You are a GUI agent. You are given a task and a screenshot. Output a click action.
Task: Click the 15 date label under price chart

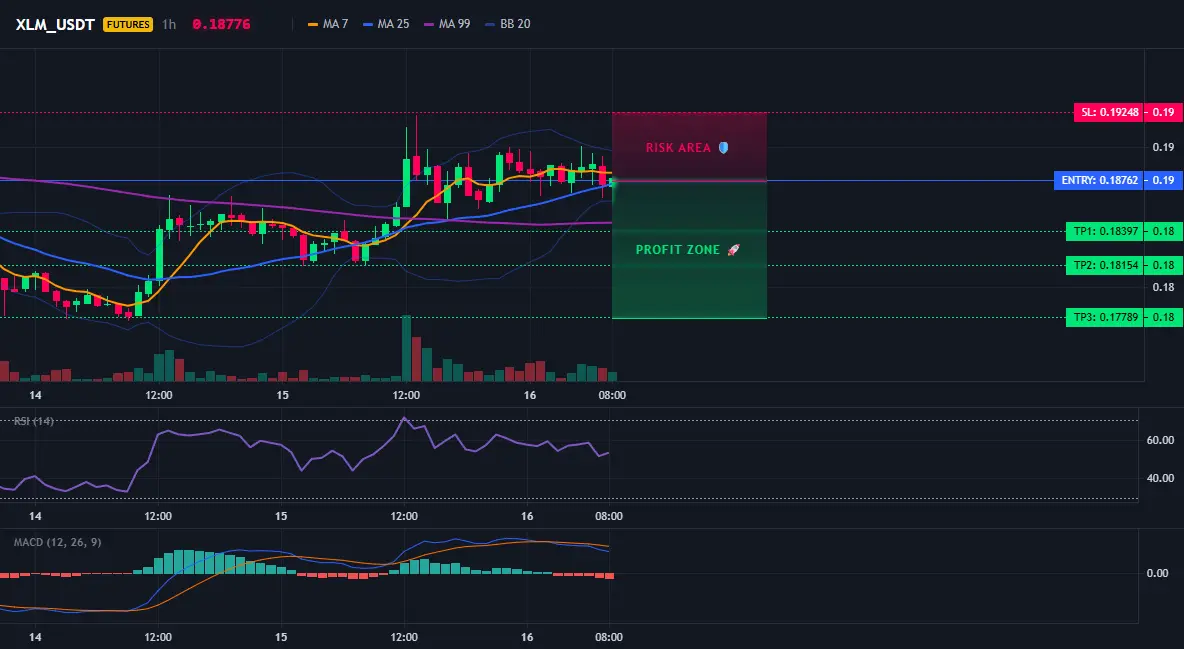[x=282, y=395]
